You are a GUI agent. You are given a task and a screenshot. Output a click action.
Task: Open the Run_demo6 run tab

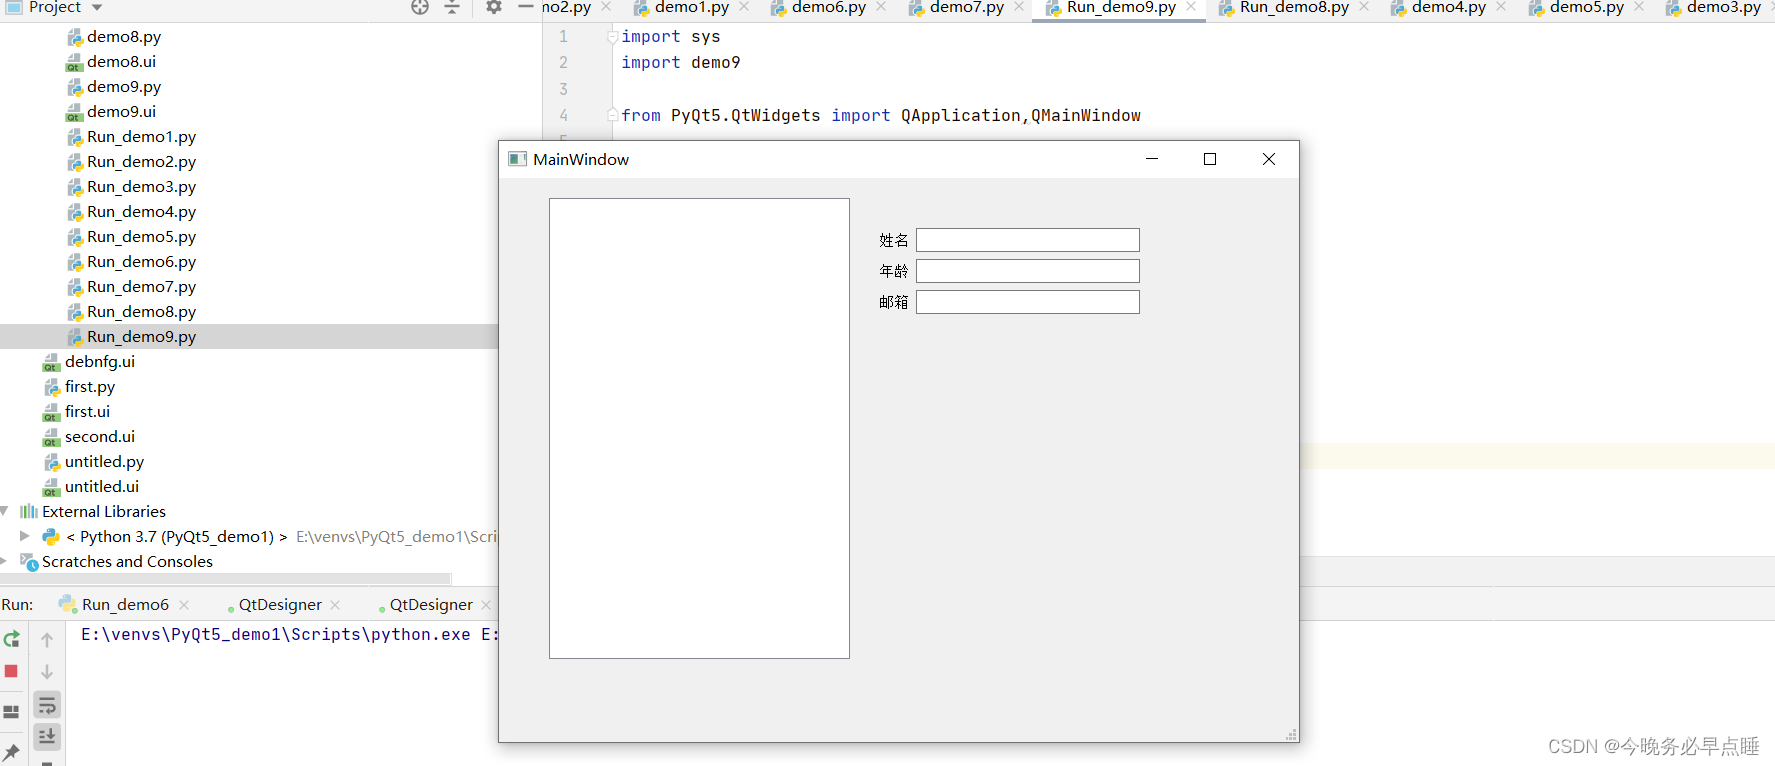pos(125,605)
